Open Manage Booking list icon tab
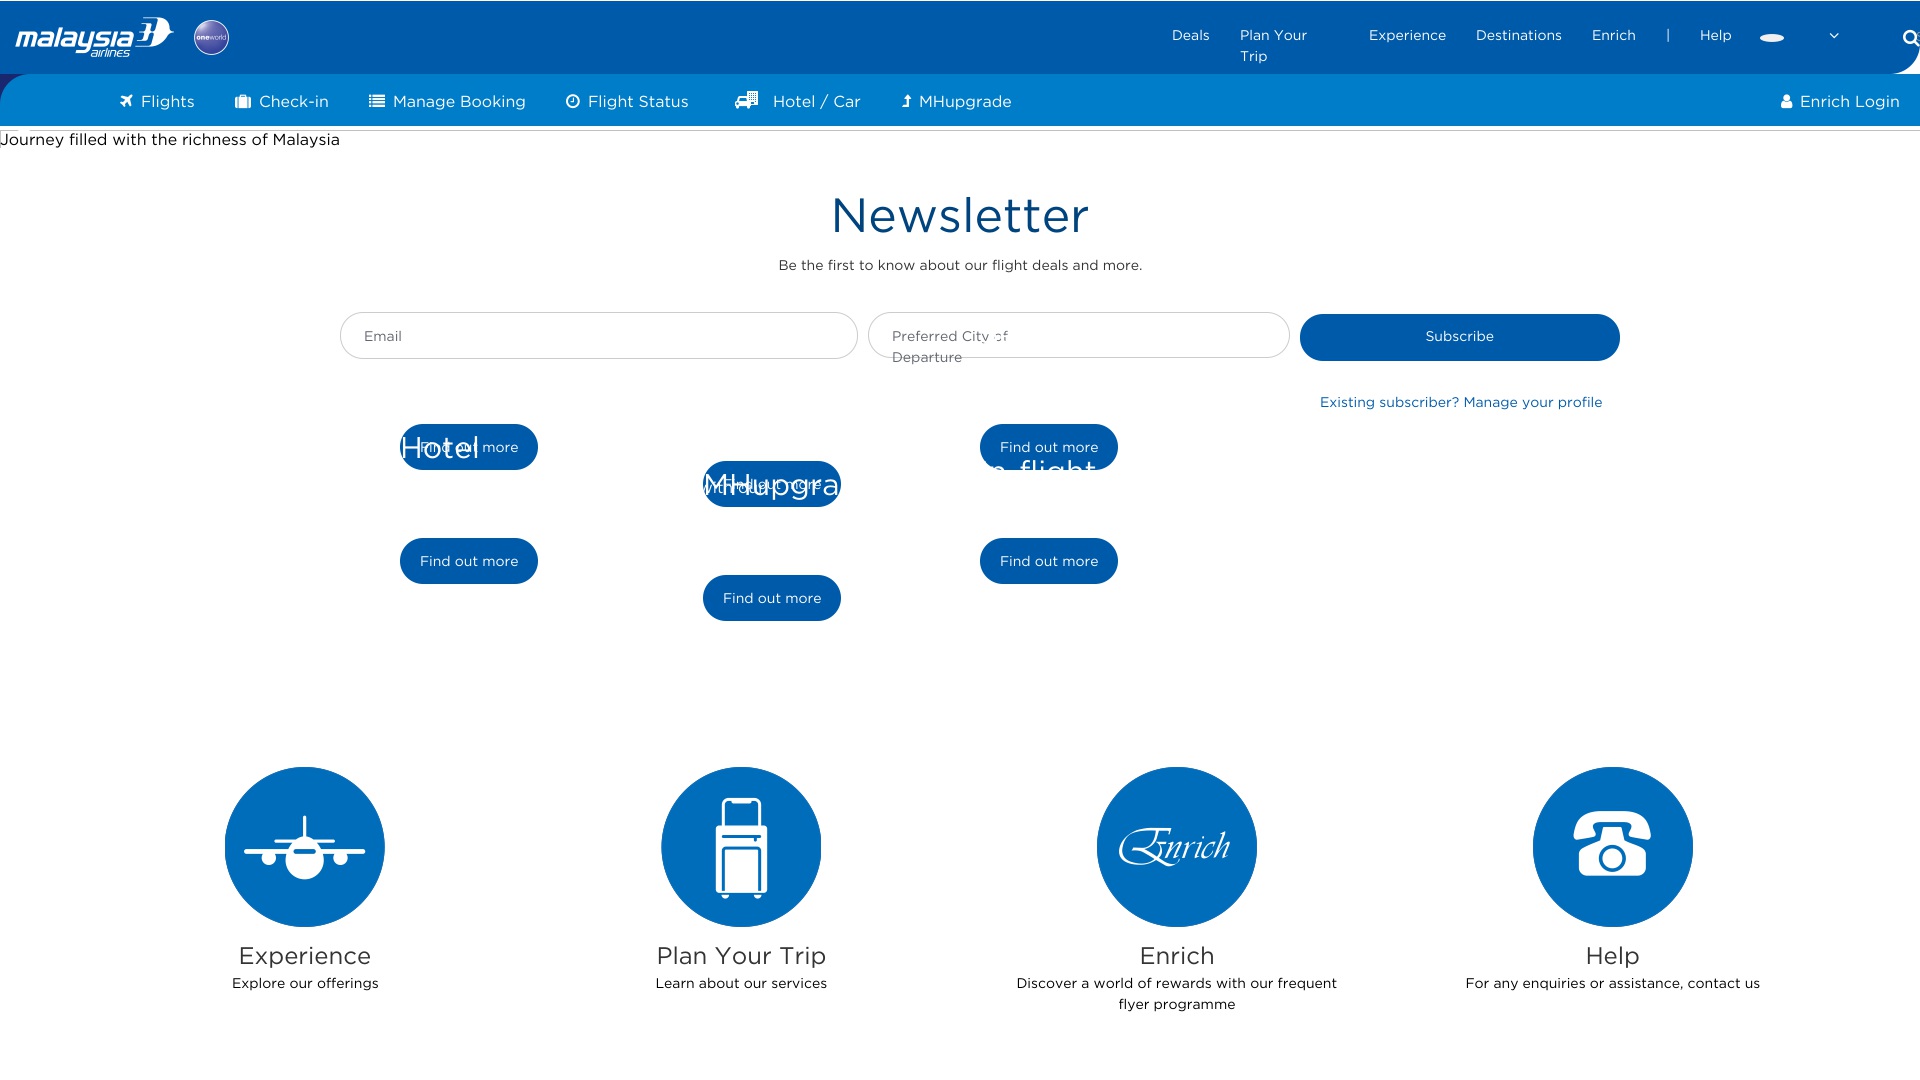 [447, 101]
